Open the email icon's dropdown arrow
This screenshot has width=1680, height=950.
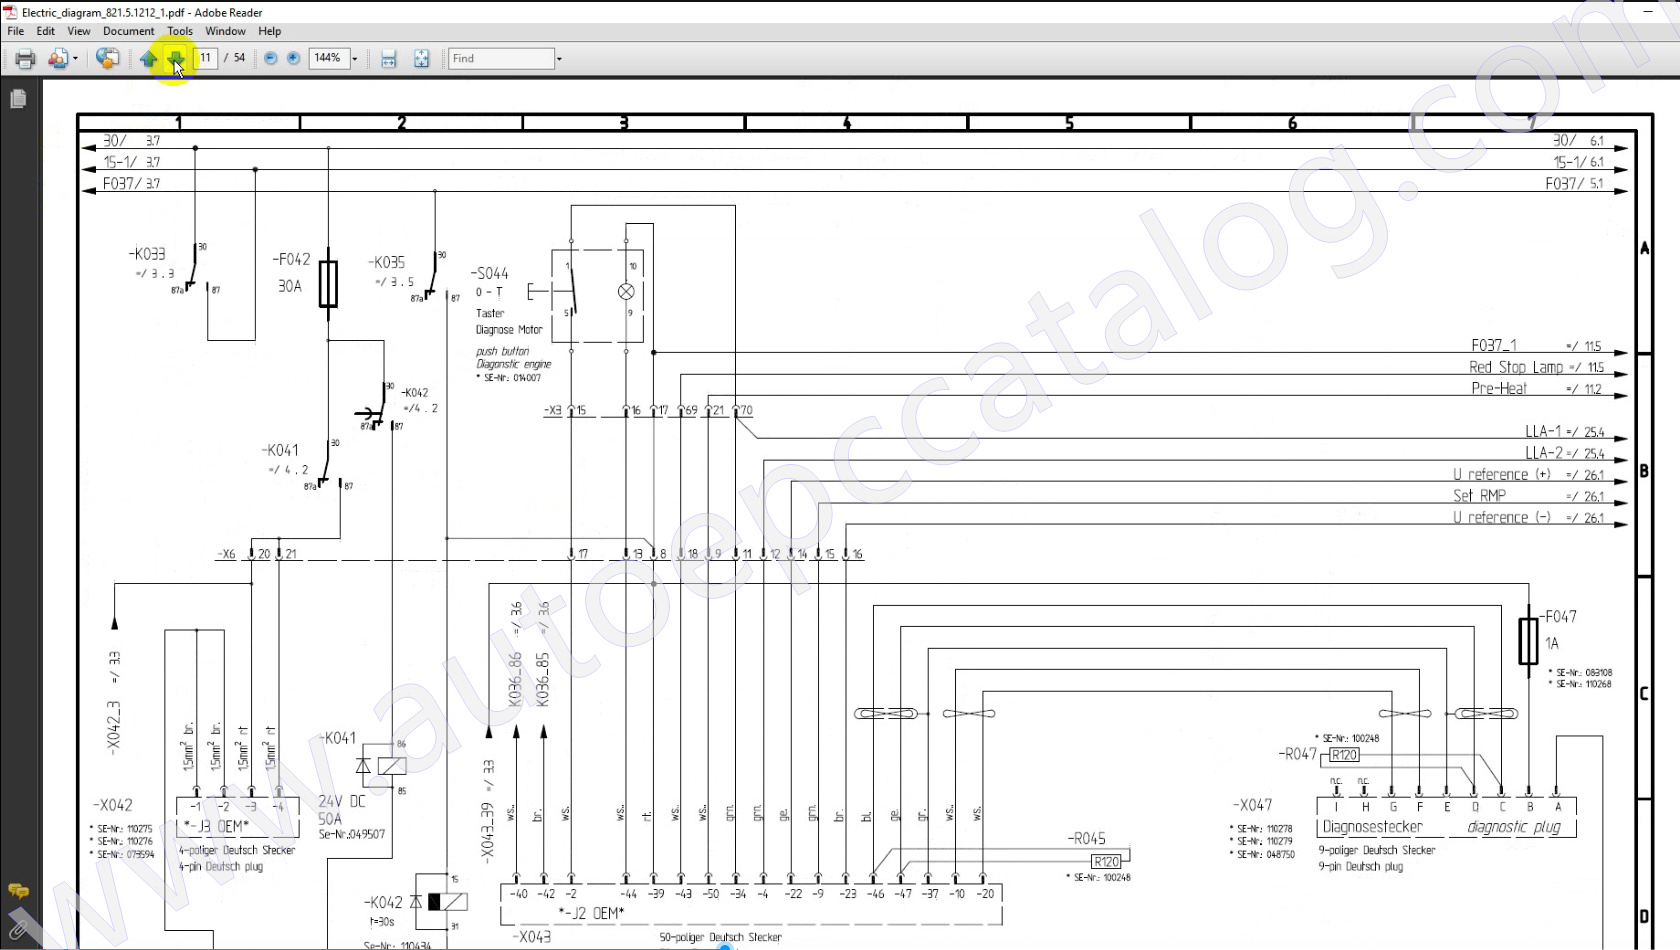coord(74,58)
